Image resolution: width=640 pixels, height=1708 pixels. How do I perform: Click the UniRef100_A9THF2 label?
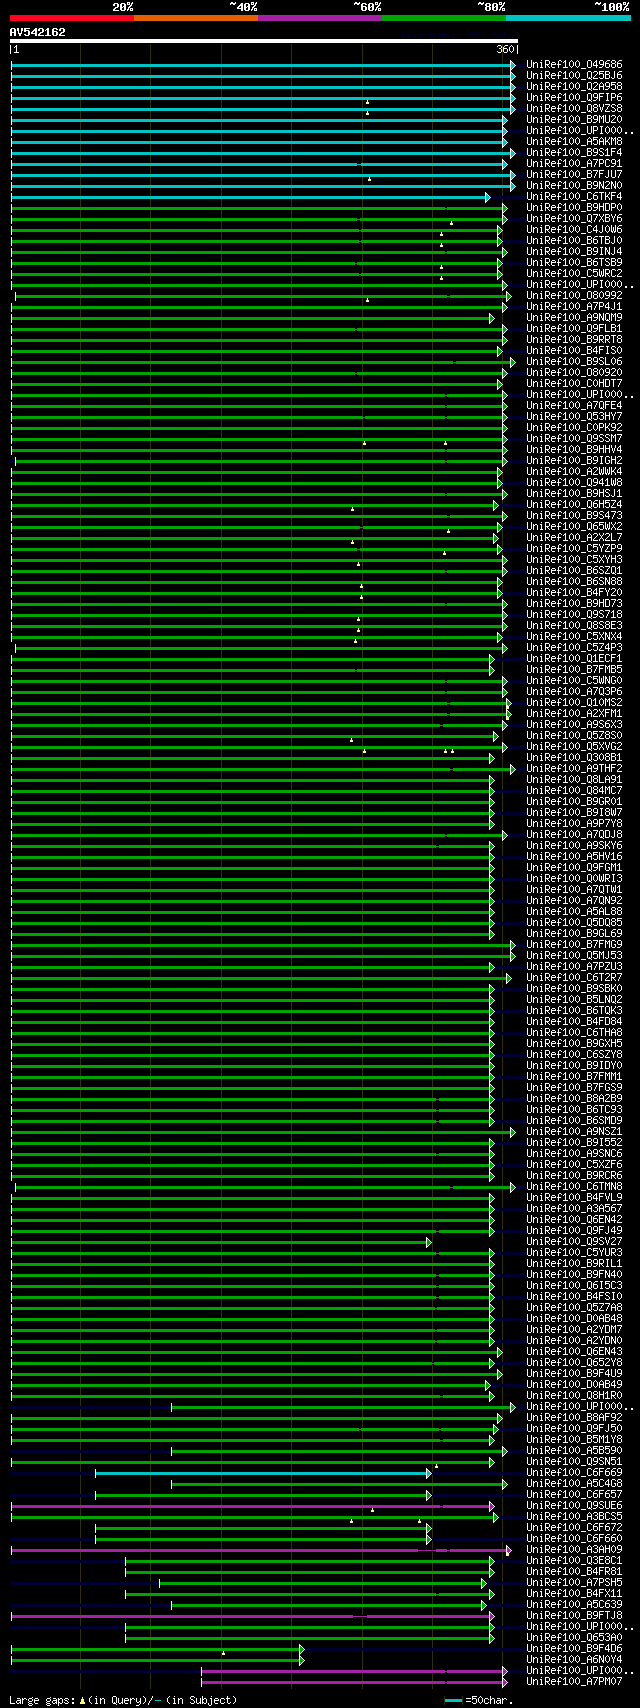[574, 769]
